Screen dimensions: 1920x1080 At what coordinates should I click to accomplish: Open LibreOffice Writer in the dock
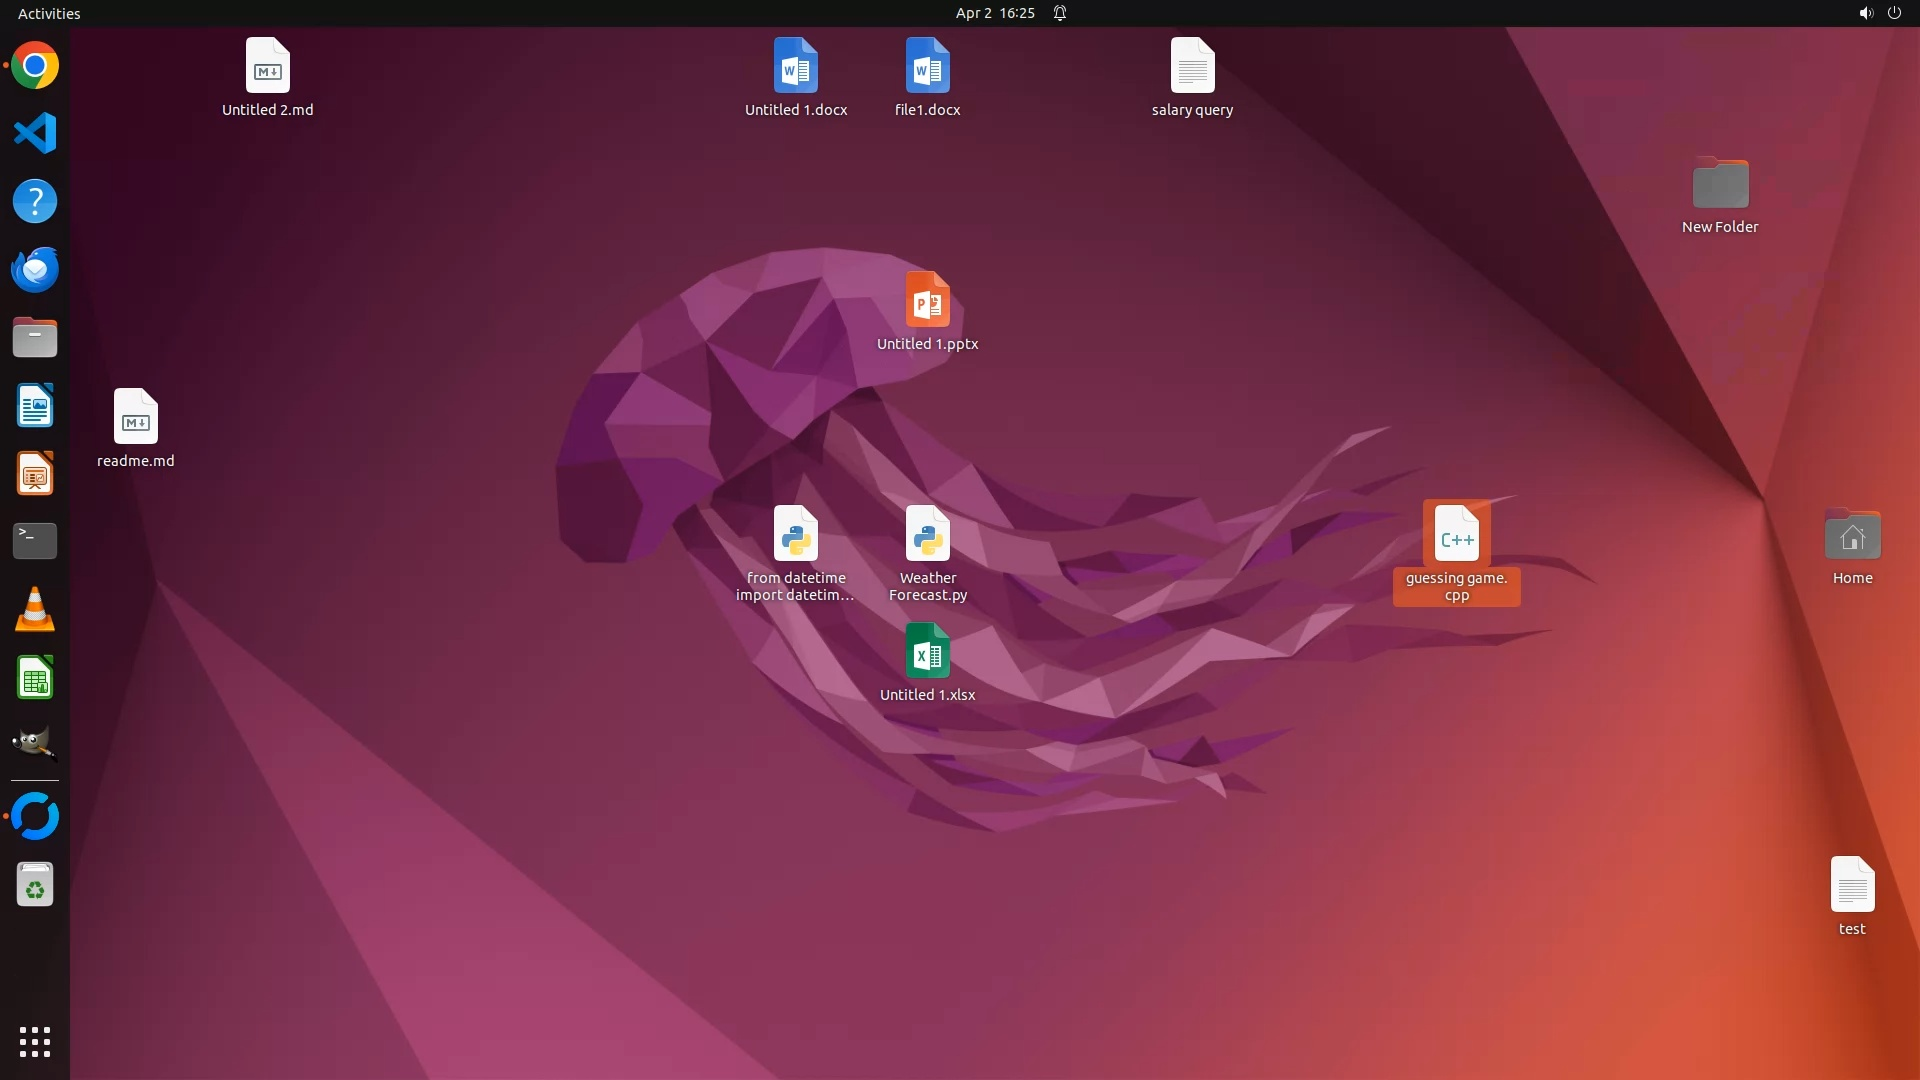coord(35,406)
